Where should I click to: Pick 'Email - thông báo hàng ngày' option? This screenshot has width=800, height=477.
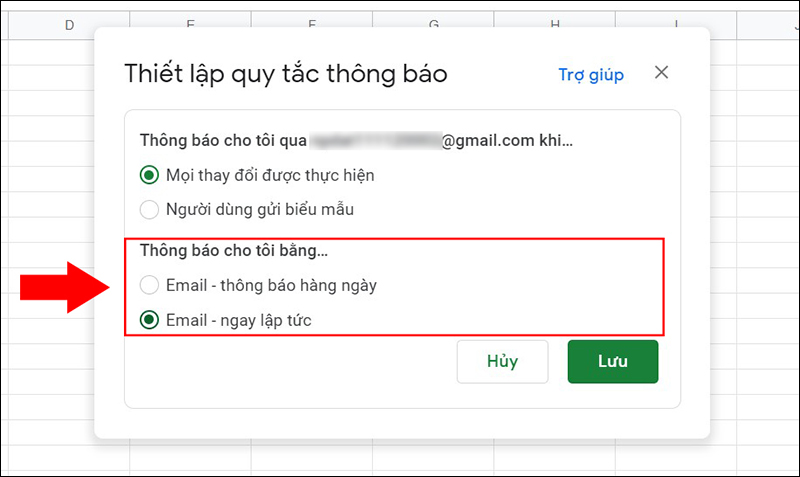coord(150,286)
